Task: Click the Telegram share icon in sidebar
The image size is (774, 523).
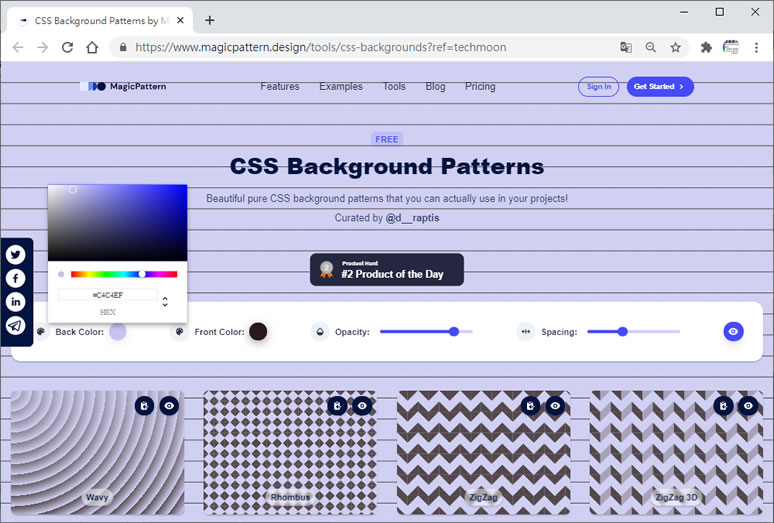Action: coord(16,325)
